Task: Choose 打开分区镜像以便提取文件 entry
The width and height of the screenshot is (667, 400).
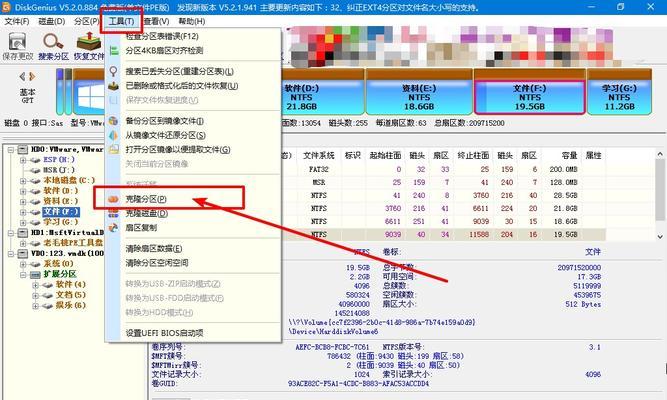Action: tap(178, 149)
